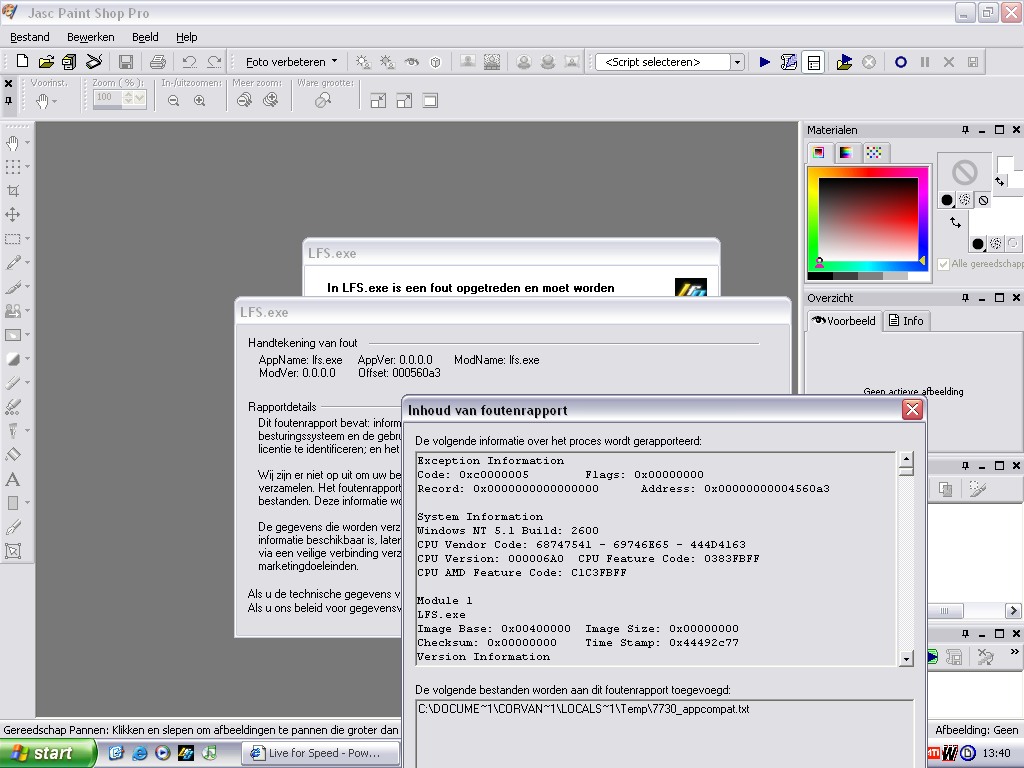Viewport: 1024px width, 768px height.
Task: Click the Run Script play icon
Action: 765,62
